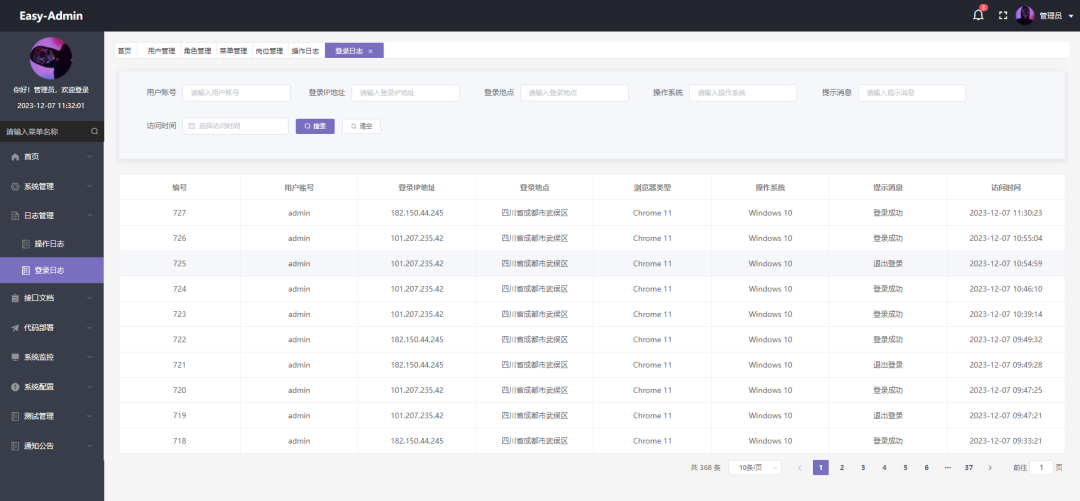
Task: Open the 管理员 user dropdown
Action: (x=1056, y=15)
